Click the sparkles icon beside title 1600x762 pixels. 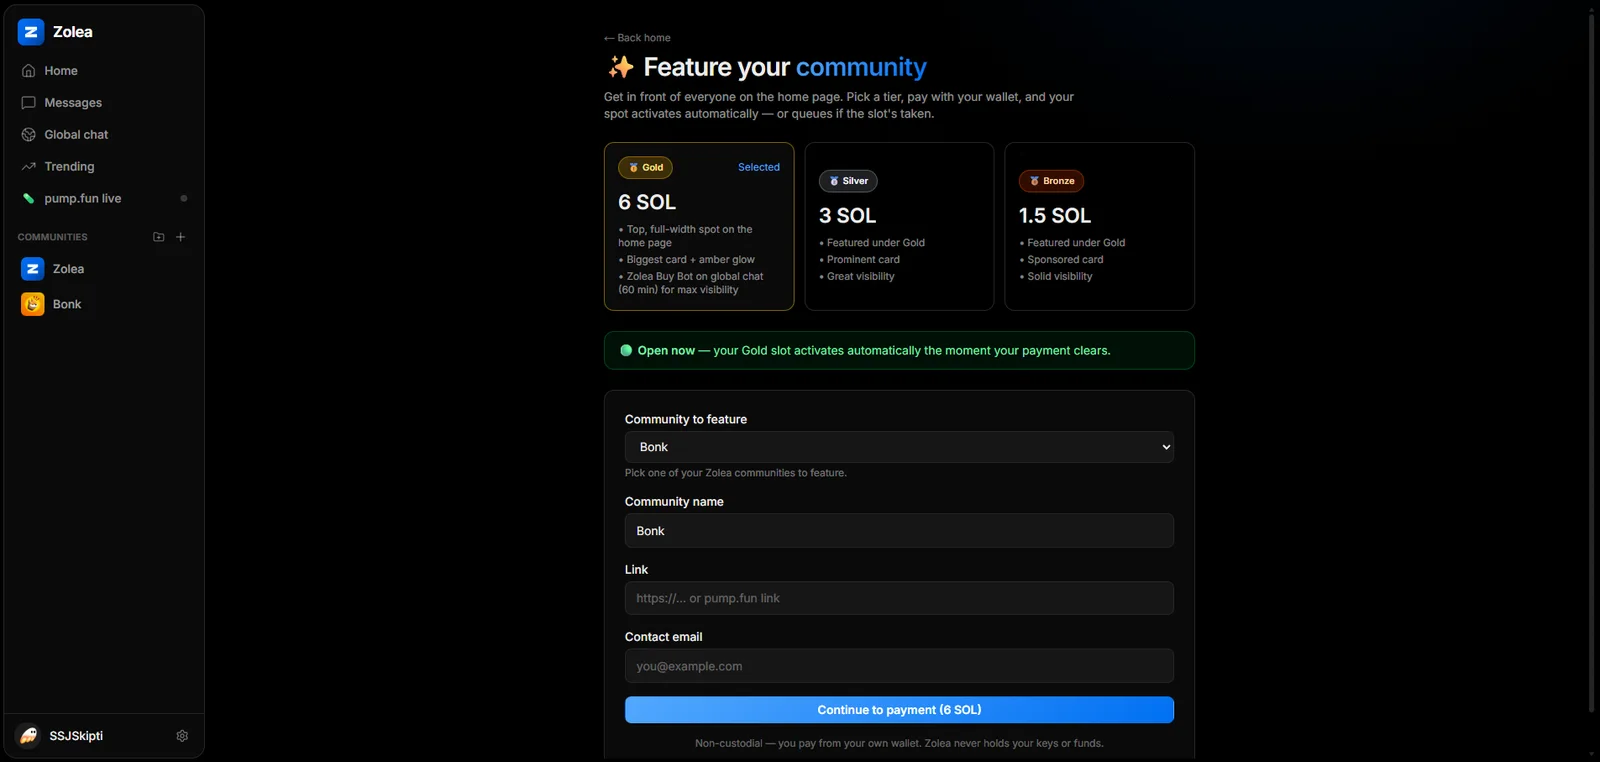click(x=621, y=67)
